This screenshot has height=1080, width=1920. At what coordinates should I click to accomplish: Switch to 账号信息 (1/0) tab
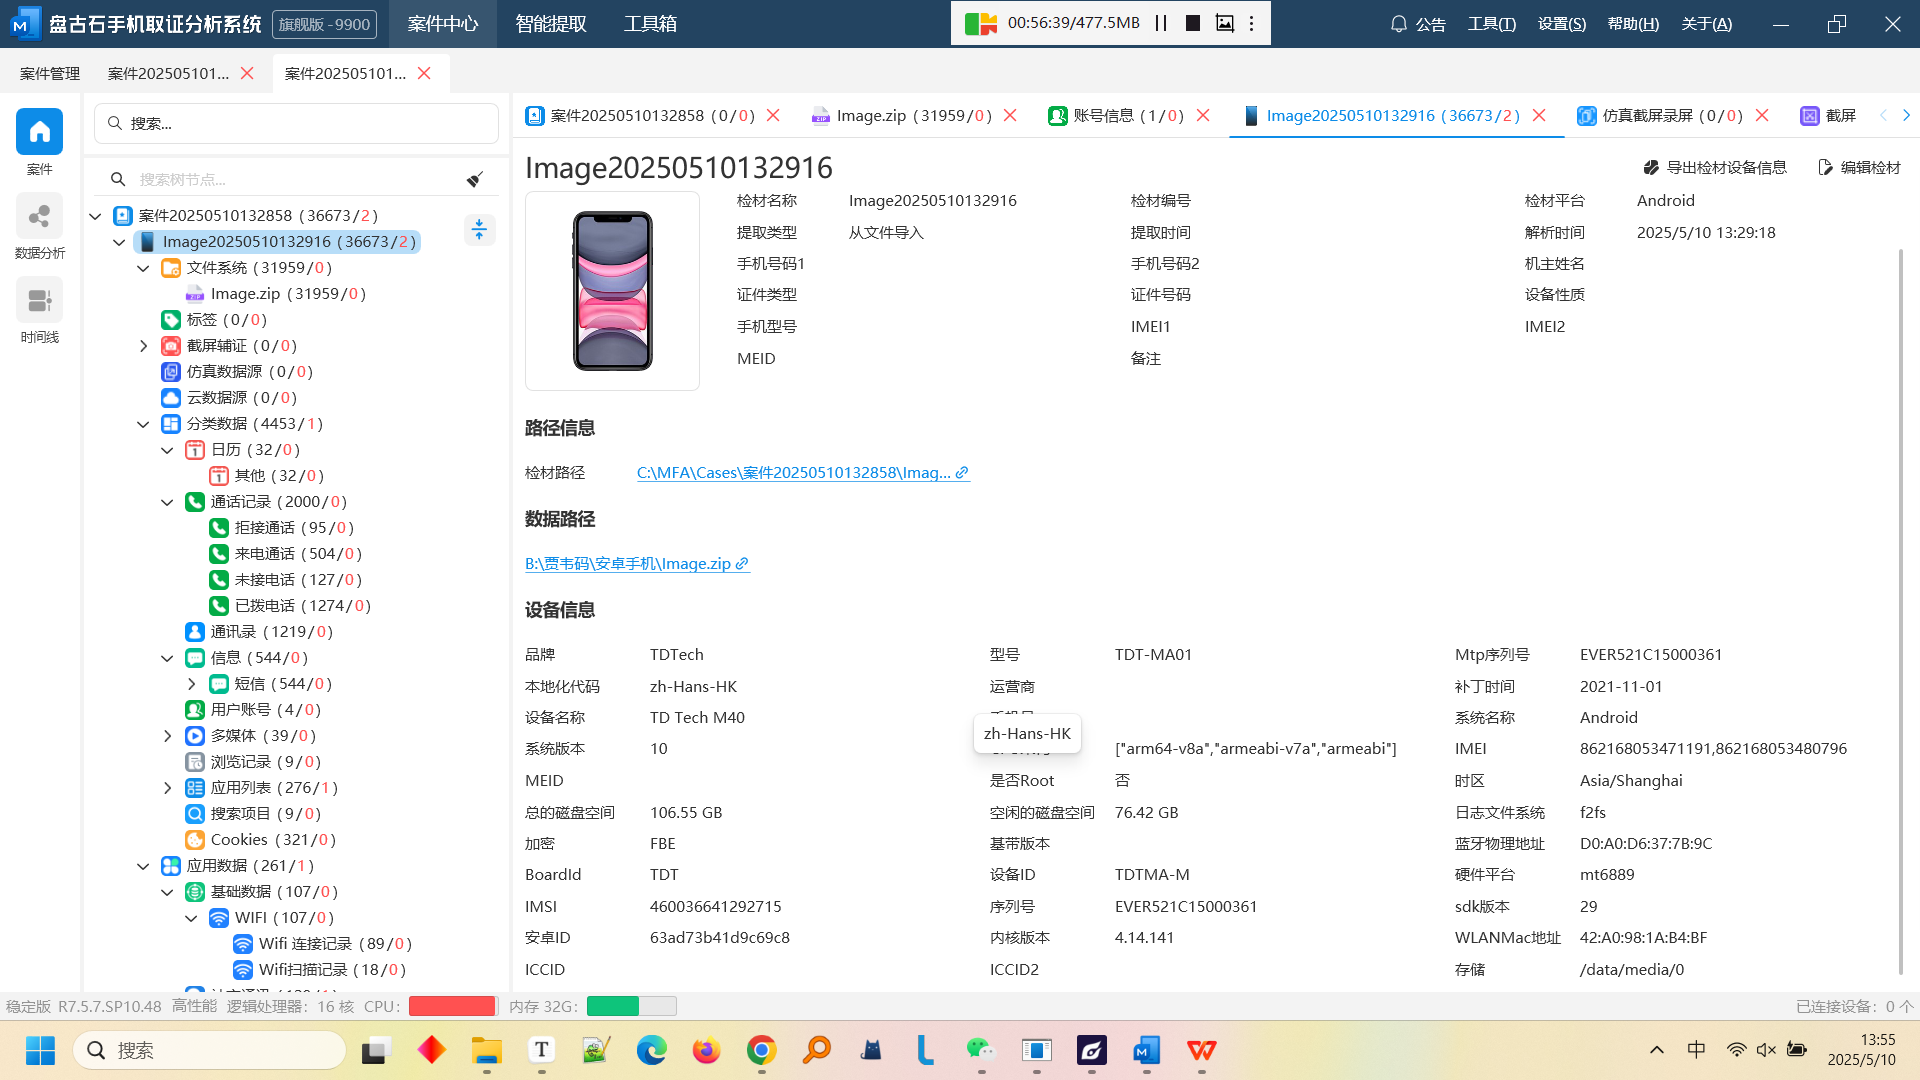click(x=1117, y=116)
